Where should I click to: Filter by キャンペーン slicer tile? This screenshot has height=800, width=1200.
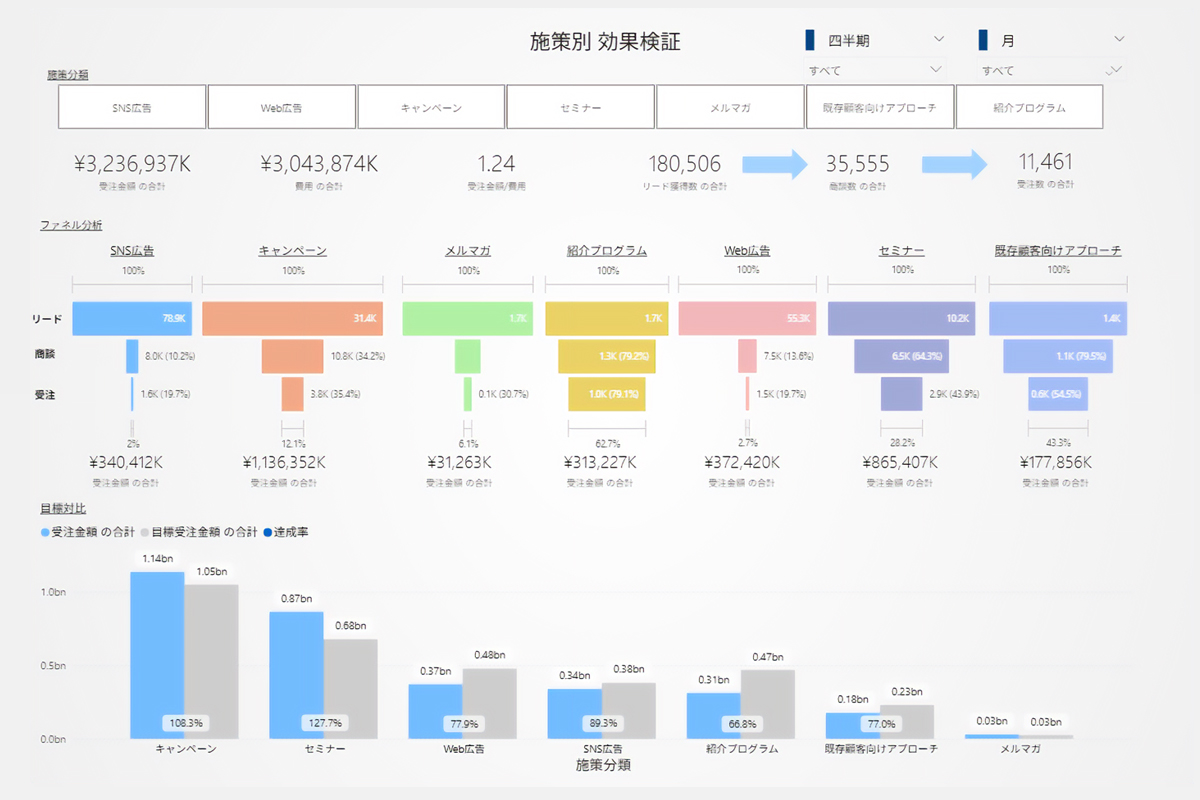[431, 107]
